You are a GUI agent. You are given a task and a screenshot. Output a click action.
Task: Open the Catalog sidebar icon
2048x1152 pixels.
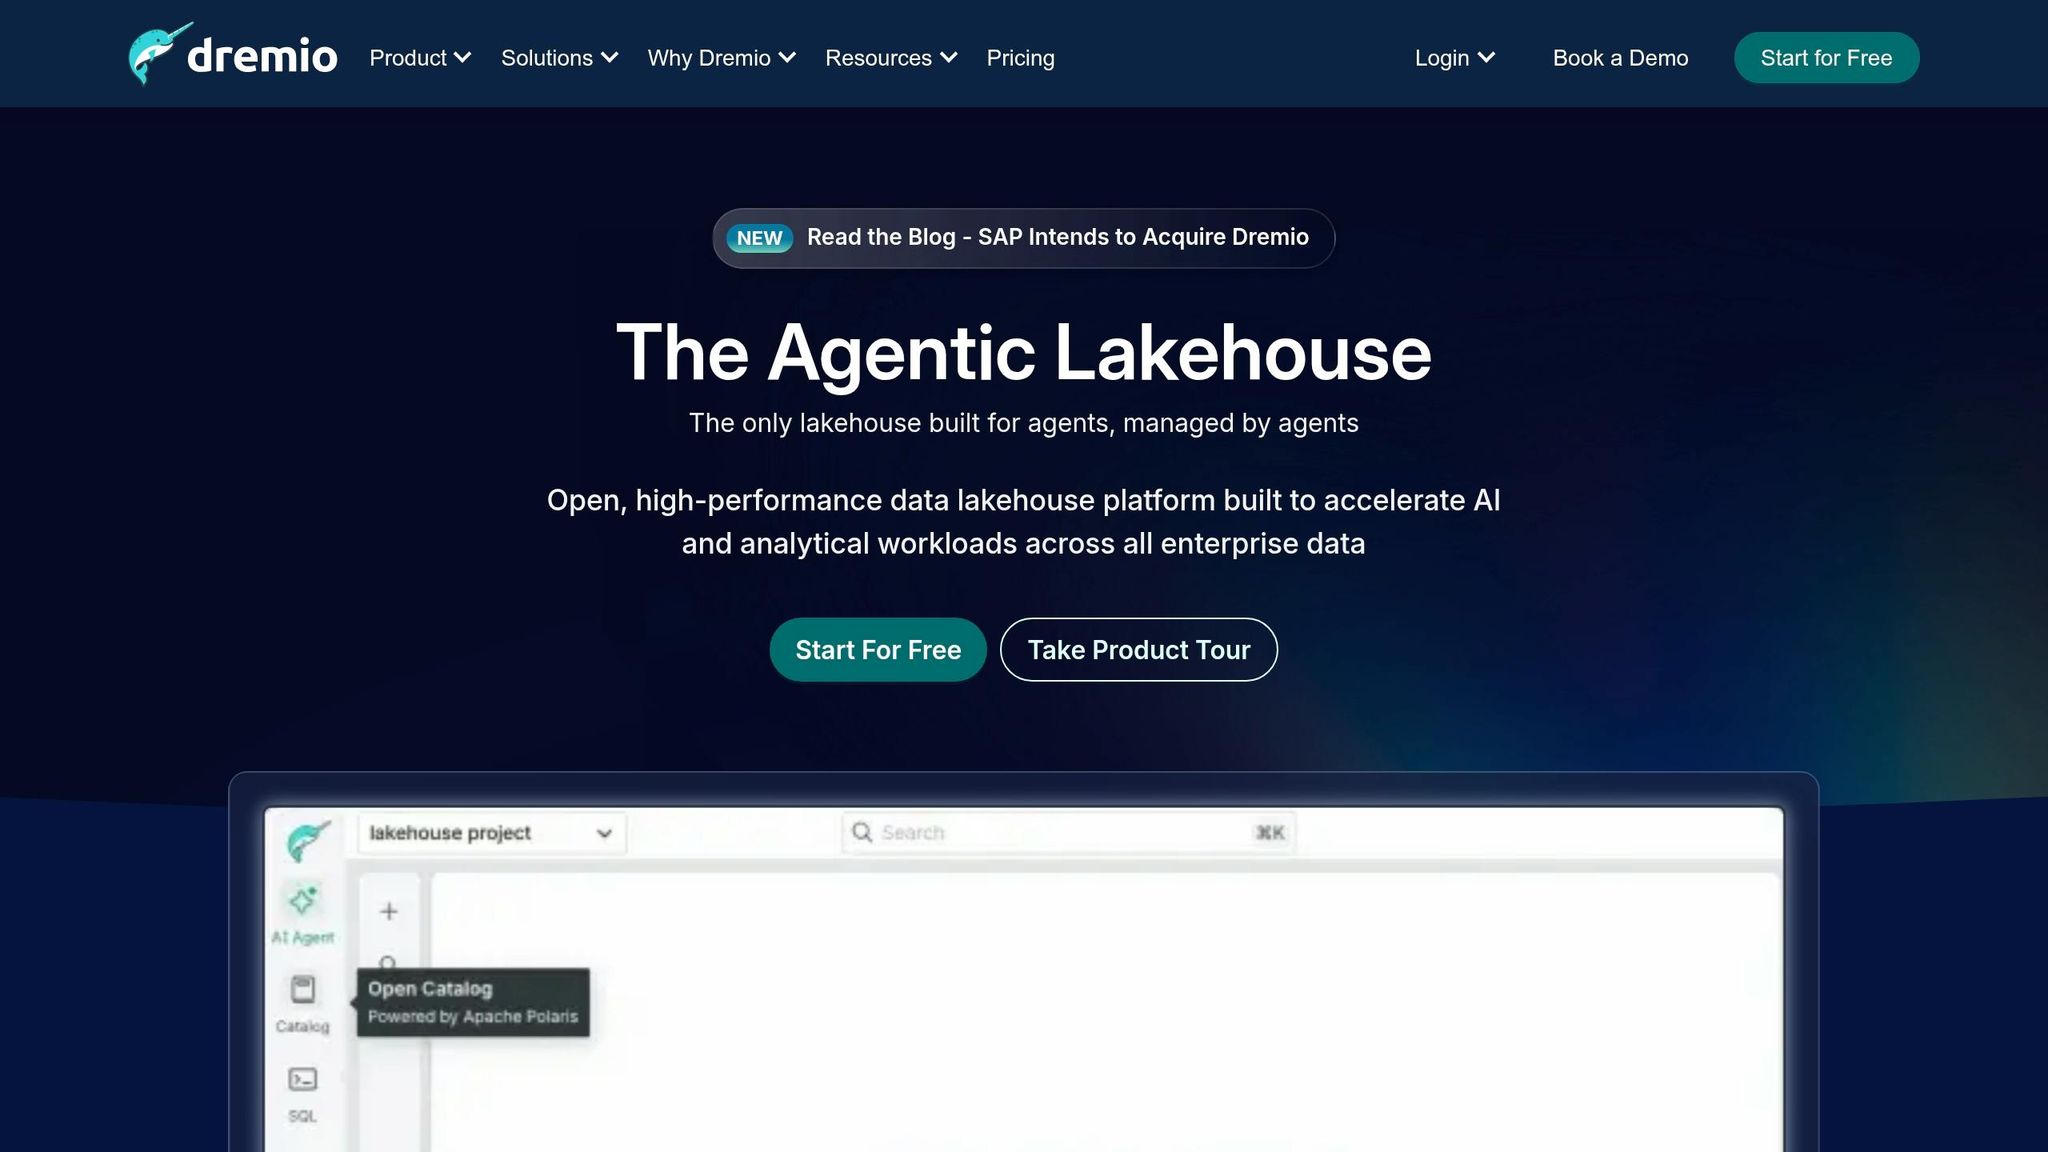pos(302,1004)
